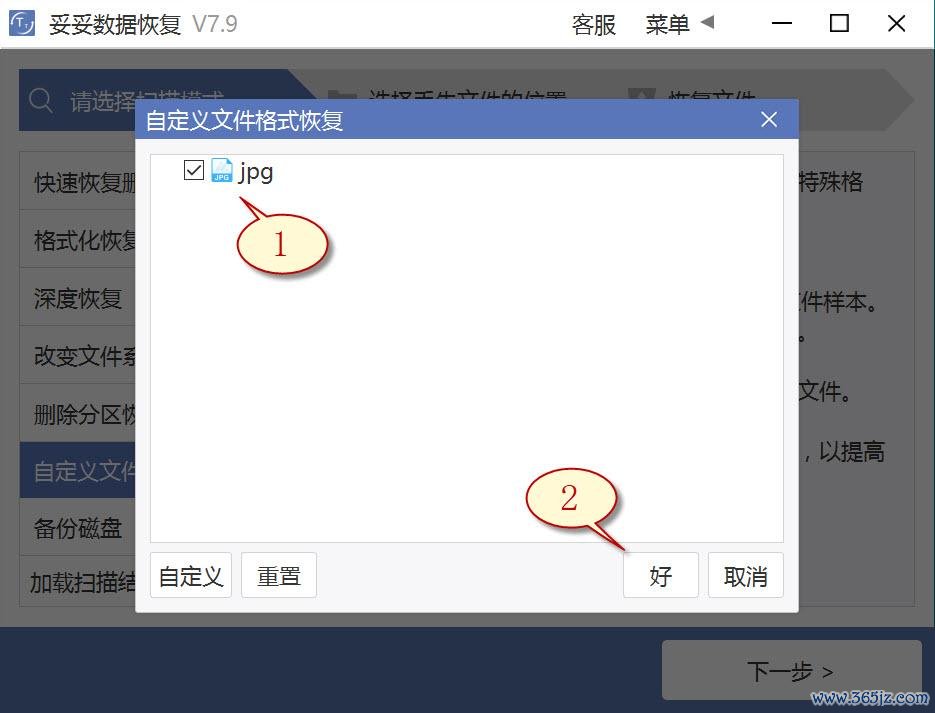Click the JPG file type icon
Image resolution: width=935 pixels, height=713 pixels.
click(x=222, y=170)
